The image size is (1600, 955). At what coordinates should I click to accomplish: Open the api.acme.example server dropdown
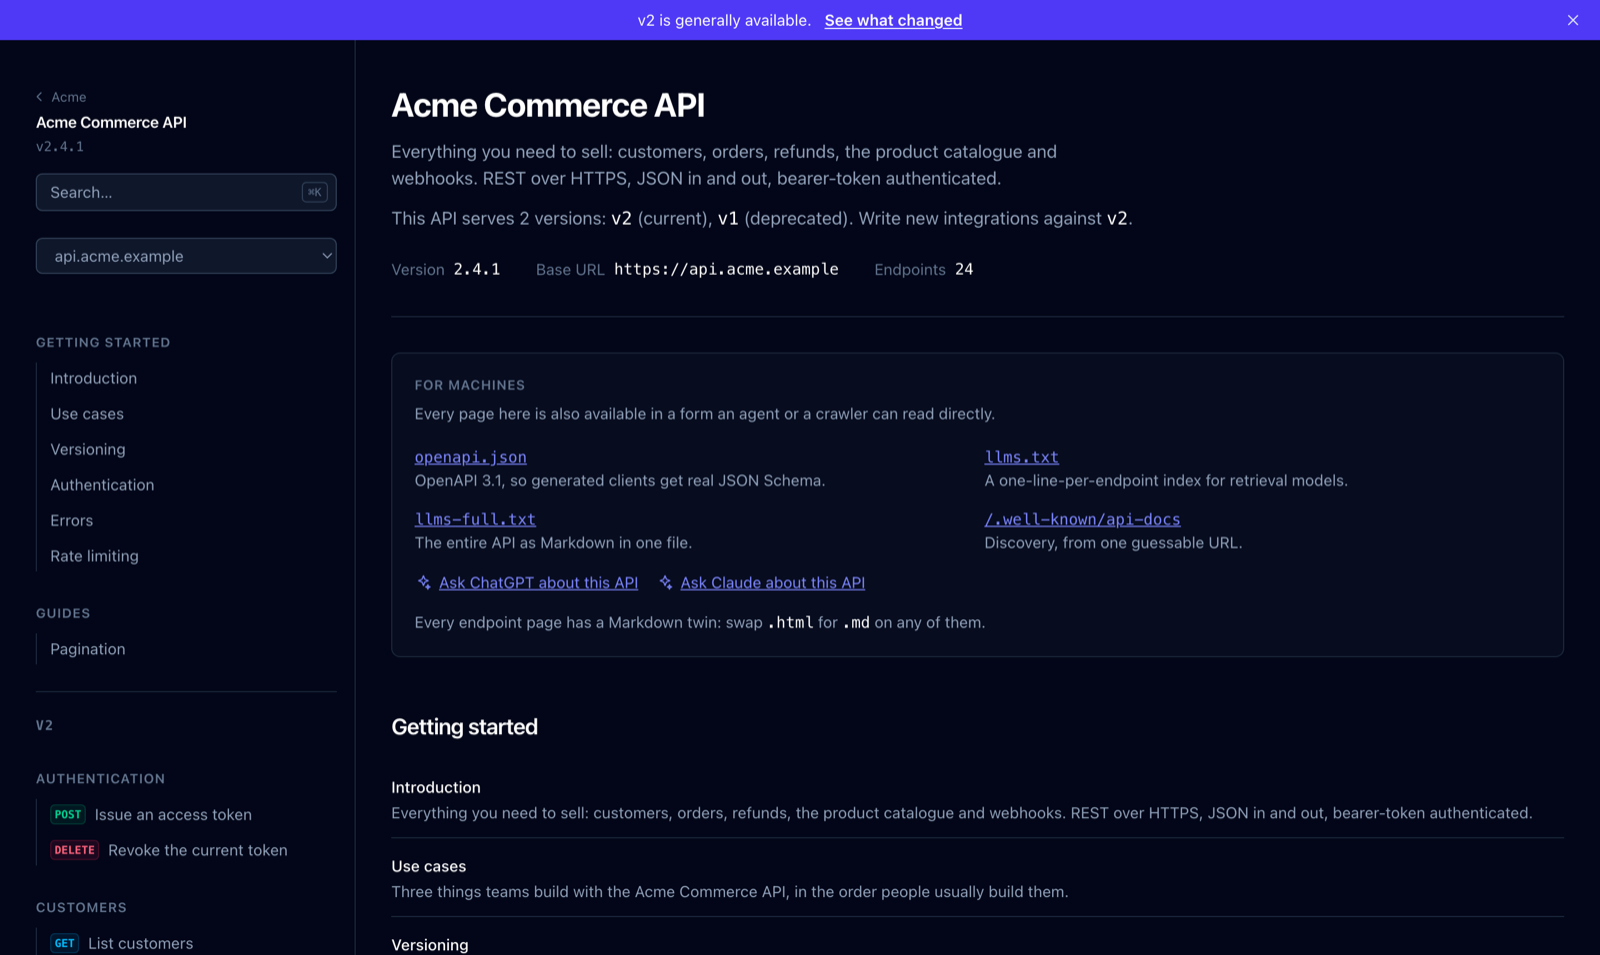(186, 256)
